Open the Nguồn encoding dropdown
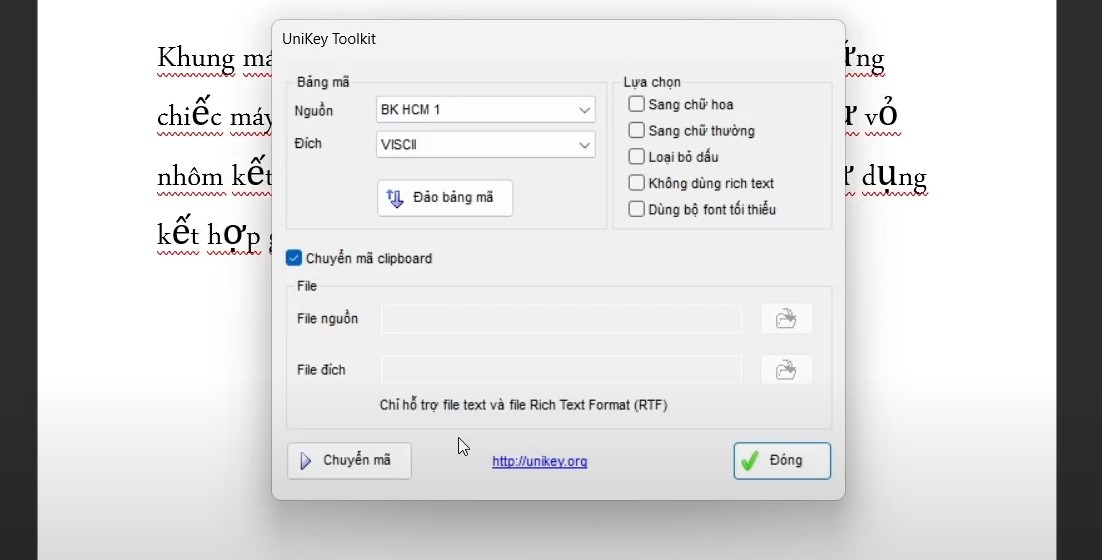This screenshot has width=1102, height=560. click(x=584, y=110)
